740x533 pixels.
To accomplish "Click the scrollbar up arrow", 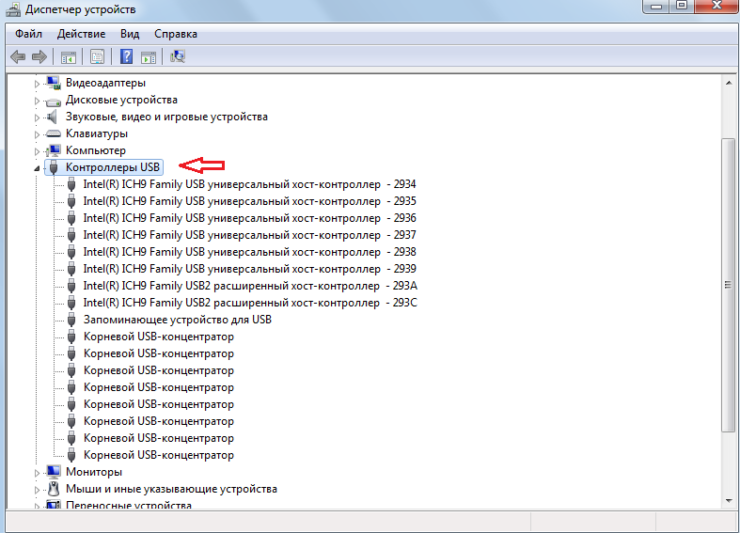I will pos(729,83).
